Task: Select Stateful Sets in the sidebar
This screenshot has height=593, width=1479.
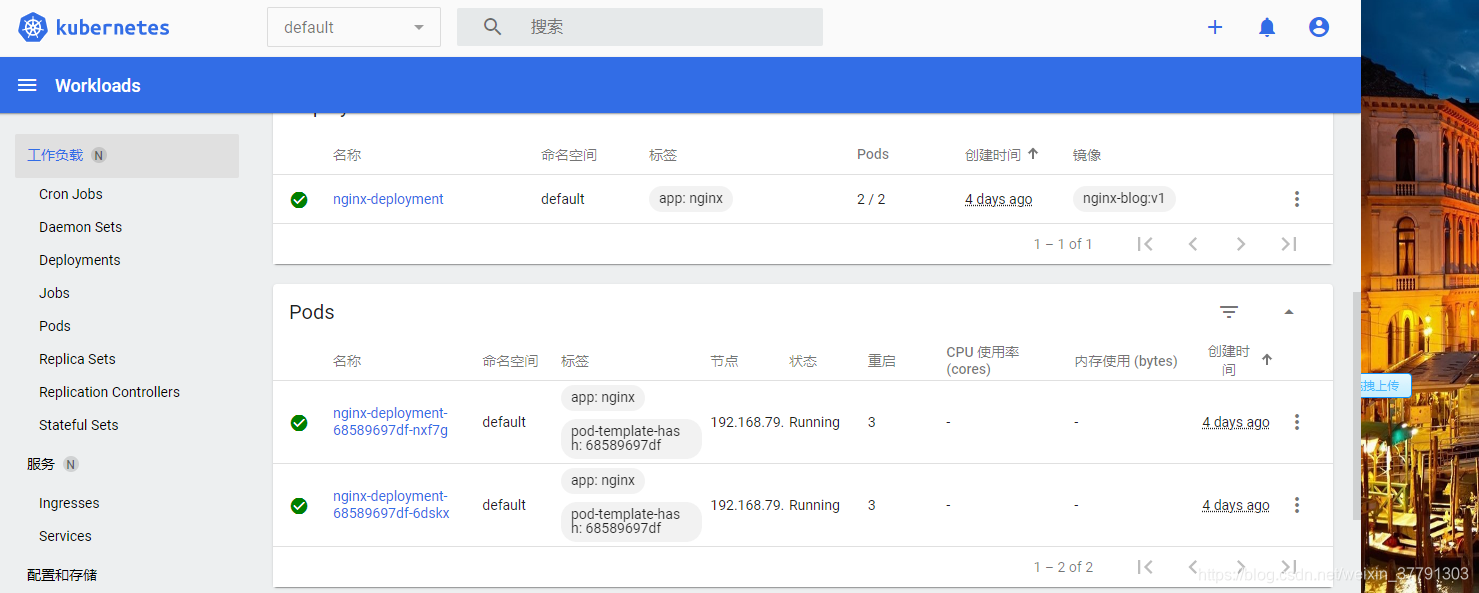Action: pyautogui.click(x=79, y=425)
